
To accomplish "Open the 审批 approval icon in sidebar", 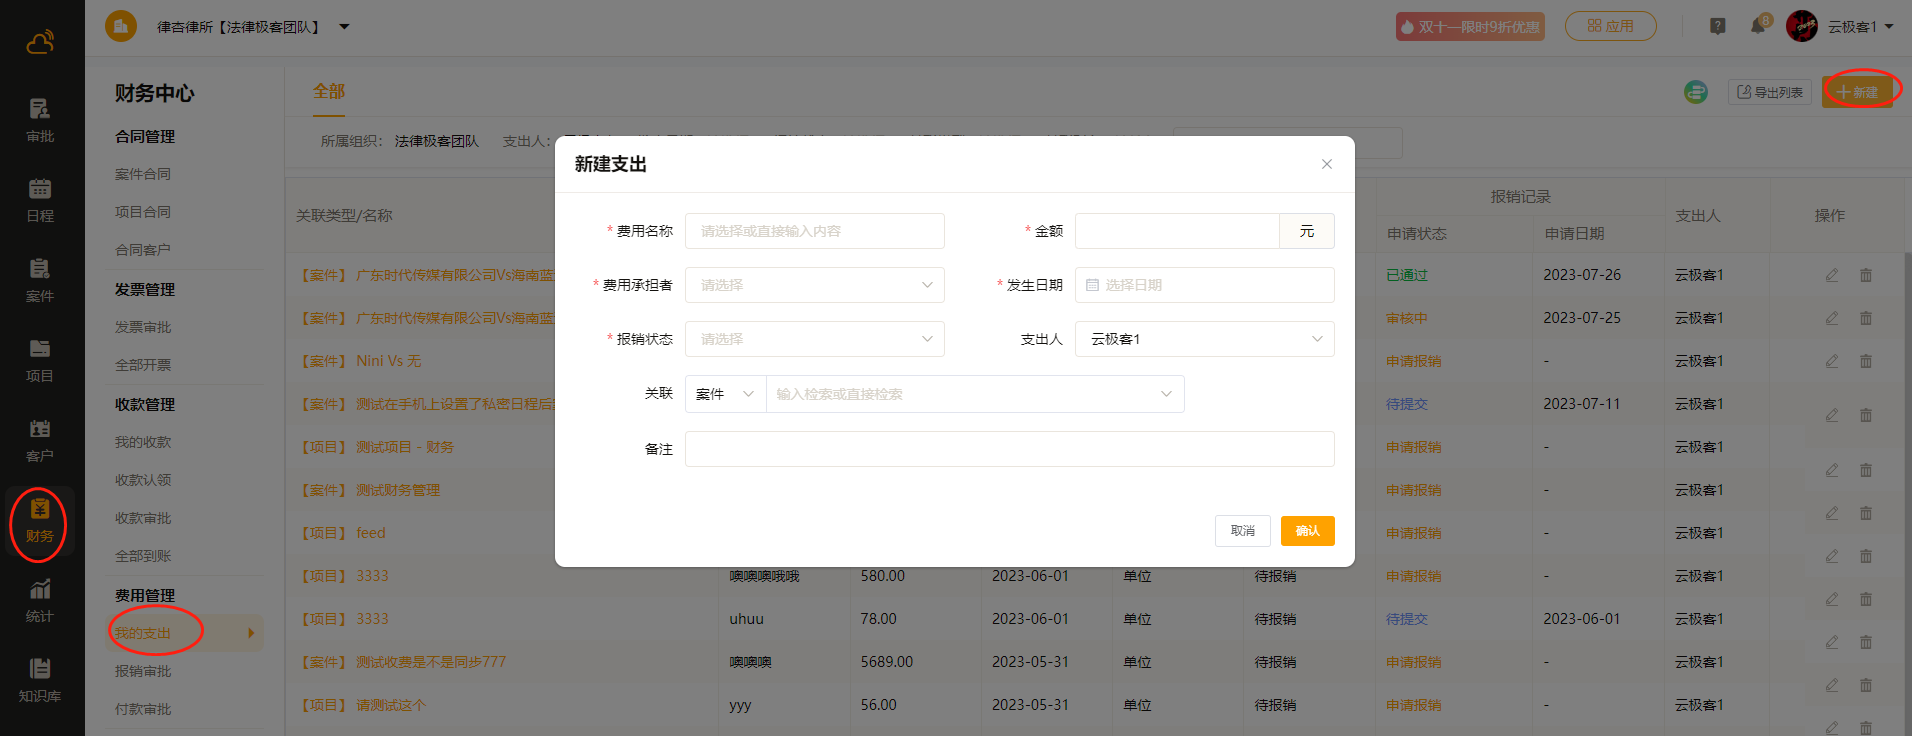I will 40,119.
